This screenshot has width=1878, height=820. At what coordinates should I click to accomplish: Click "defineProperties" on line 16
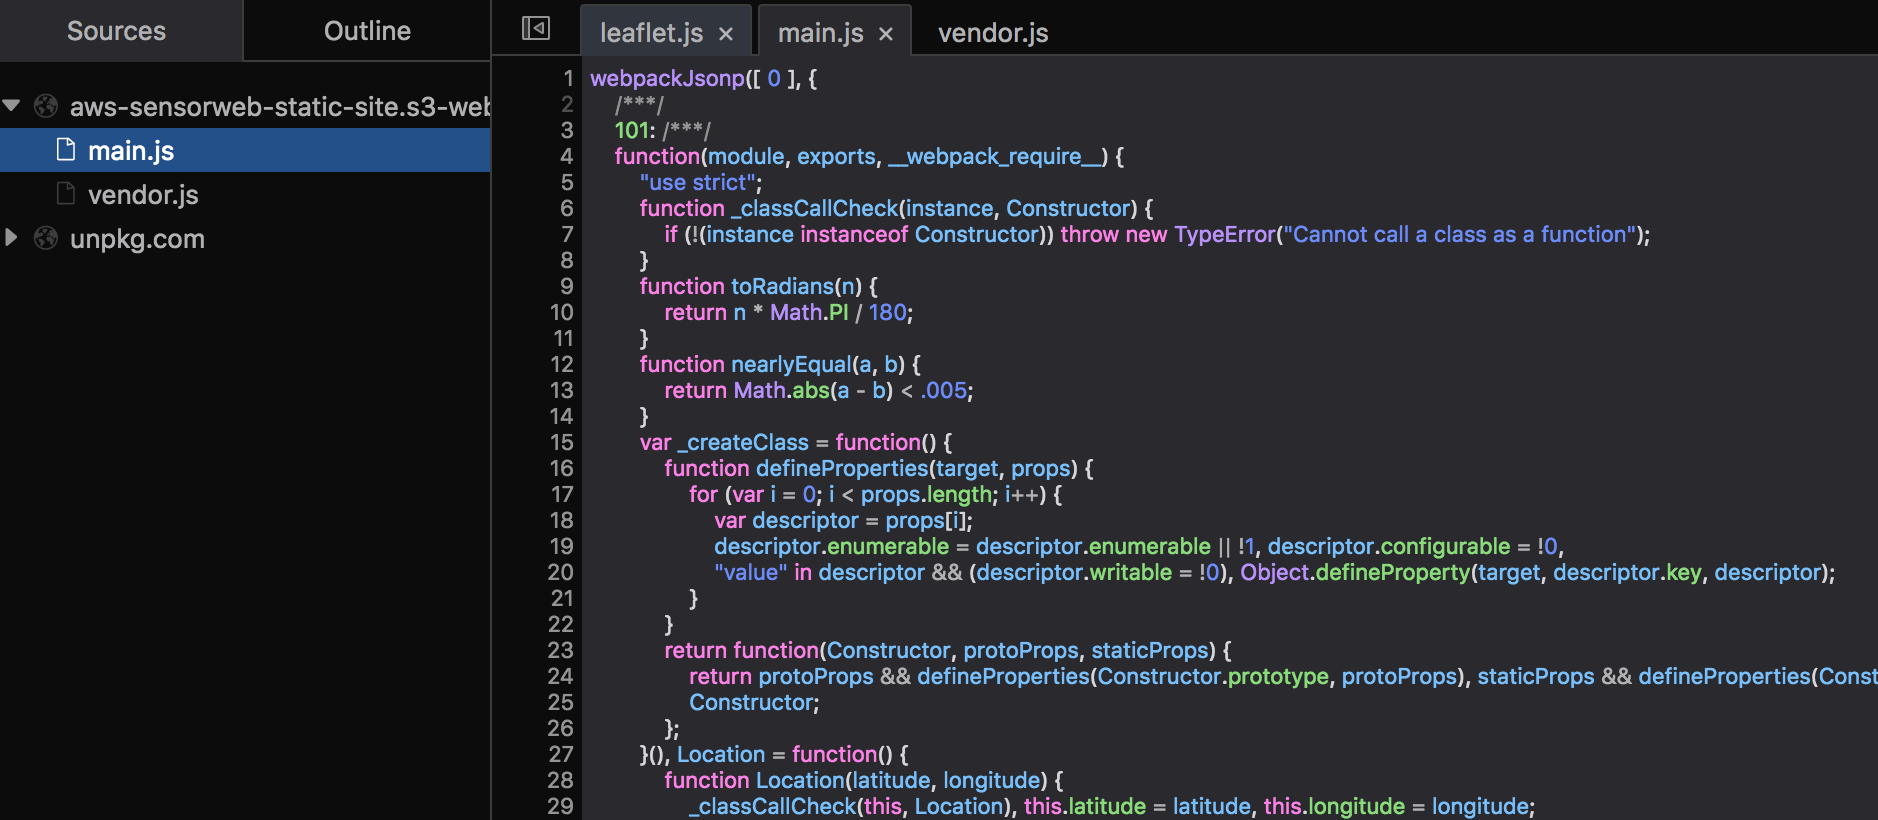coord(842,468)
